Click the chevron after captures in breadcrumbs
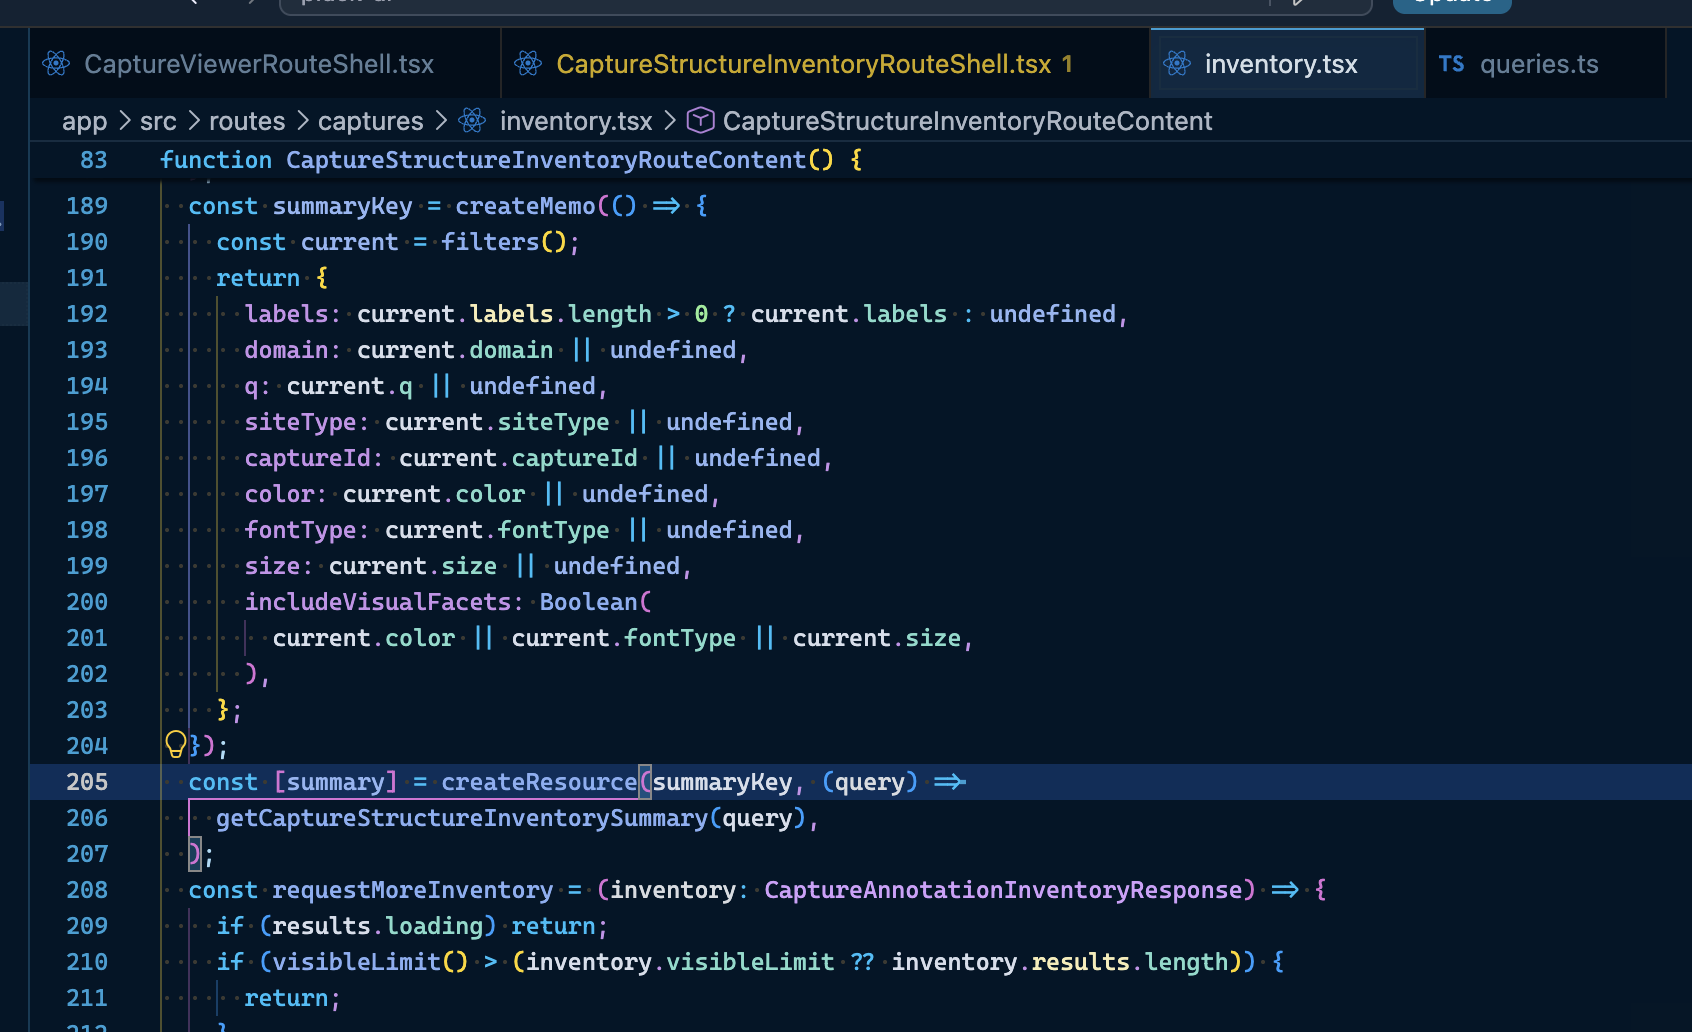The width and height of the screenshot is (1692, 1032). pos(441,121)
